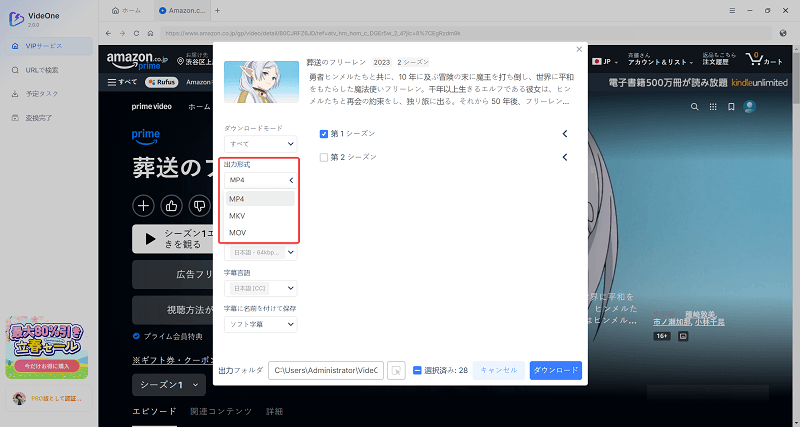800x427 pixels.
Task: Click the Prime Video bookmark icon
Action: (731, 107)
